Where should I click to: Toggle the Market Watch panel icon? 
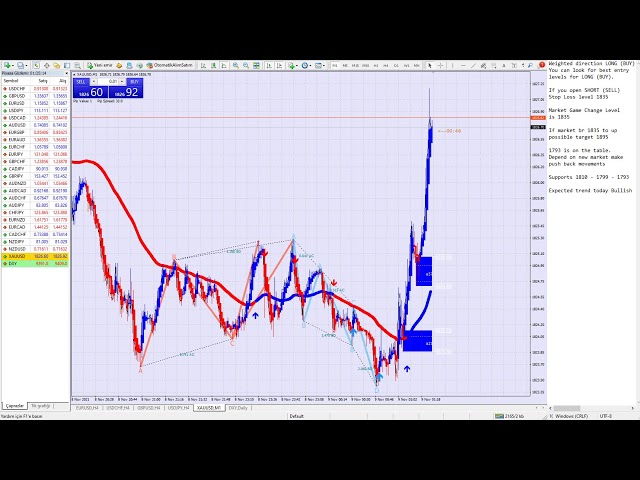tap(36, 65)
